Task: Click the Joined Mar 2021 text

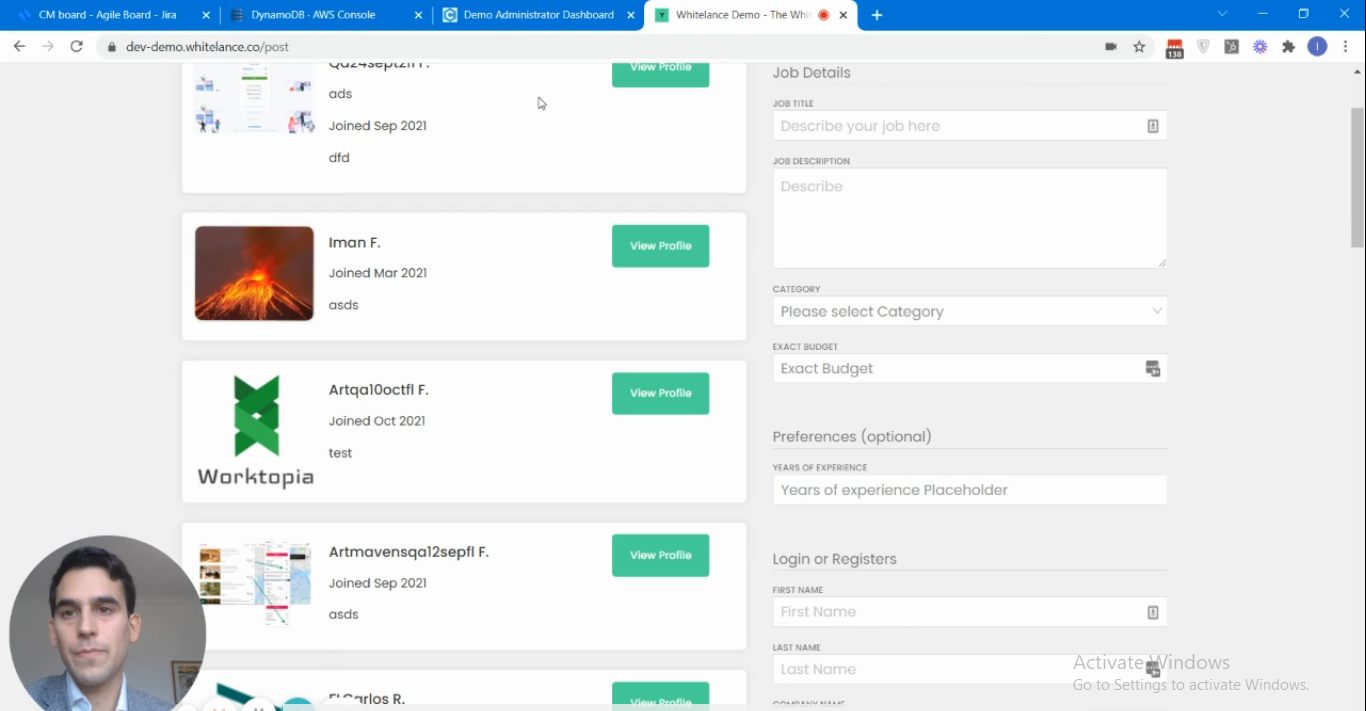Action: [377, 273]
